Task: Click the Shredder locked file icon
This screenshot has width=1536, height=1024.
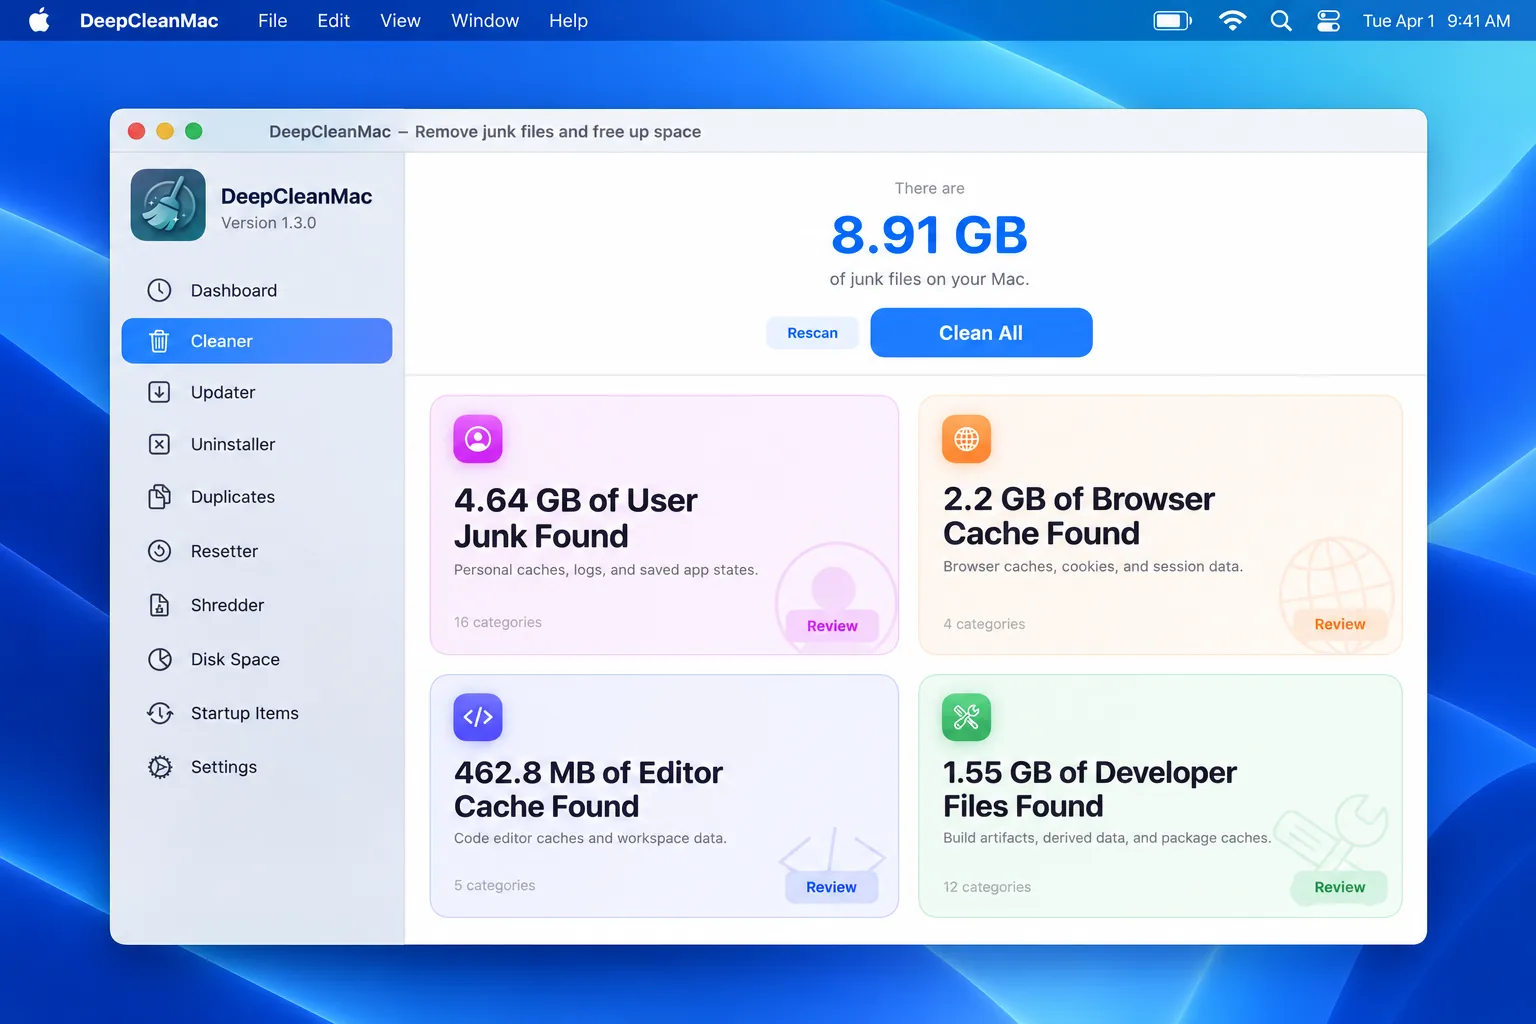Action: pyautogui.click(x=160, y=605)
